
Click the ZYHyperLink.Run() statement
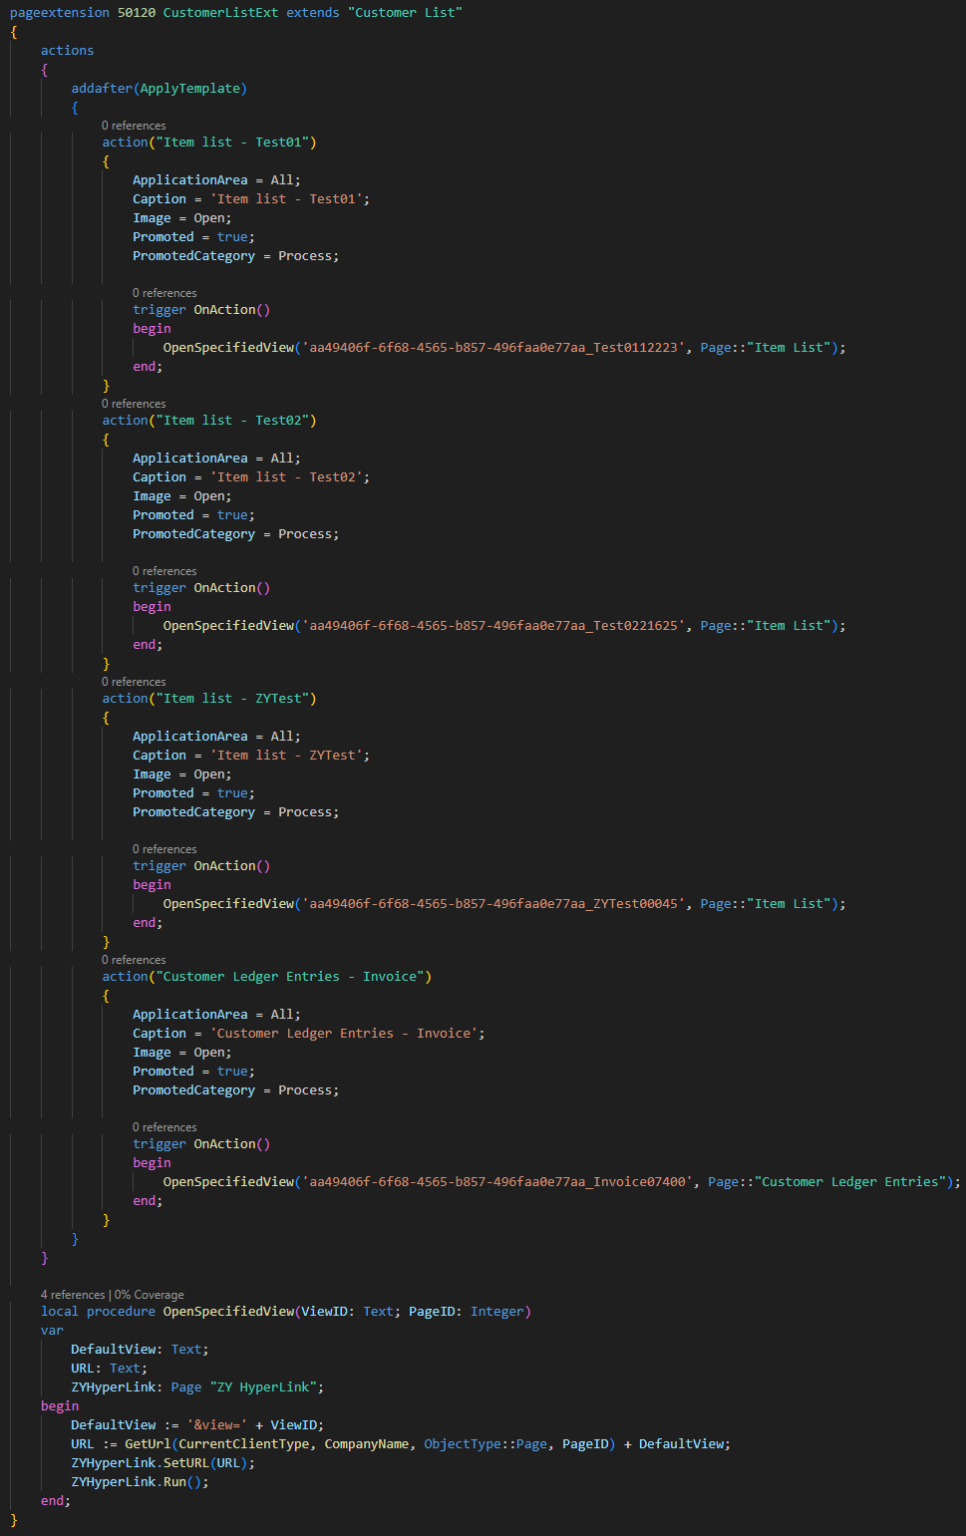[x=139, y=1481]
